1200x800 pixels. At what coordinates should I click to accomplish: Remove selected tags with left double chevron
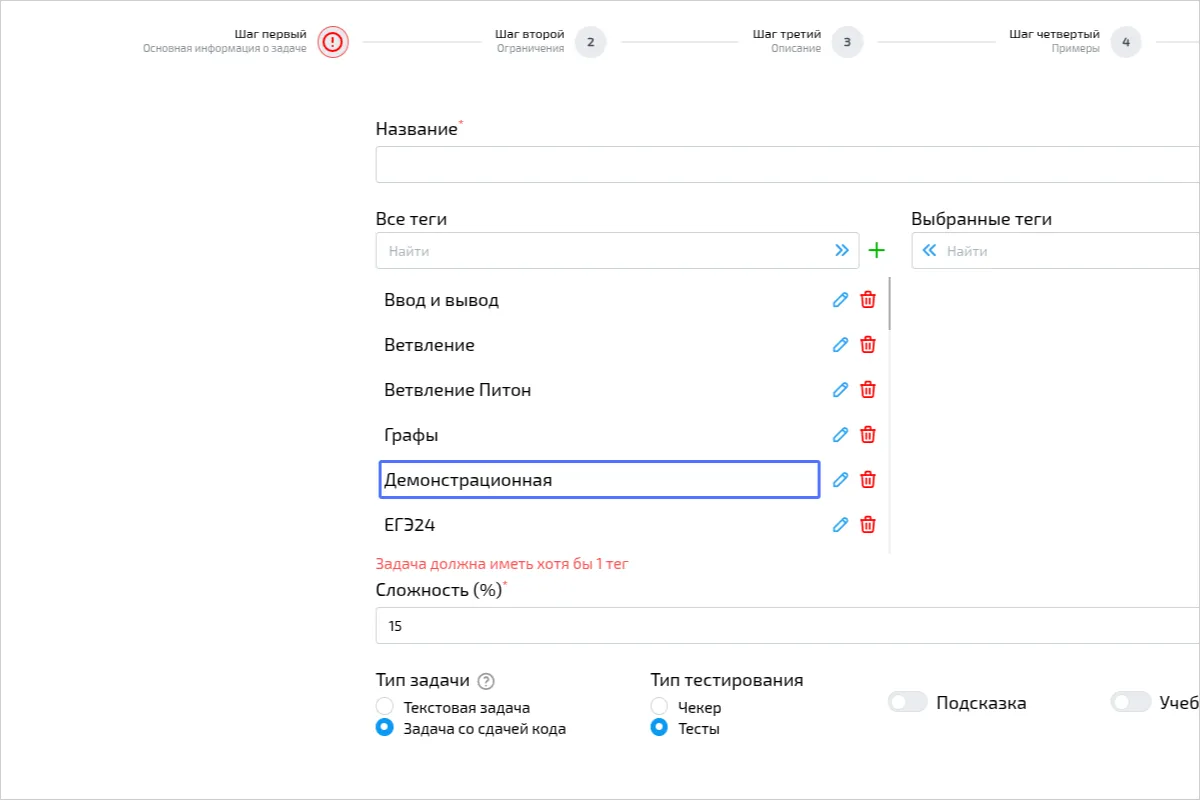coord(929,251)
